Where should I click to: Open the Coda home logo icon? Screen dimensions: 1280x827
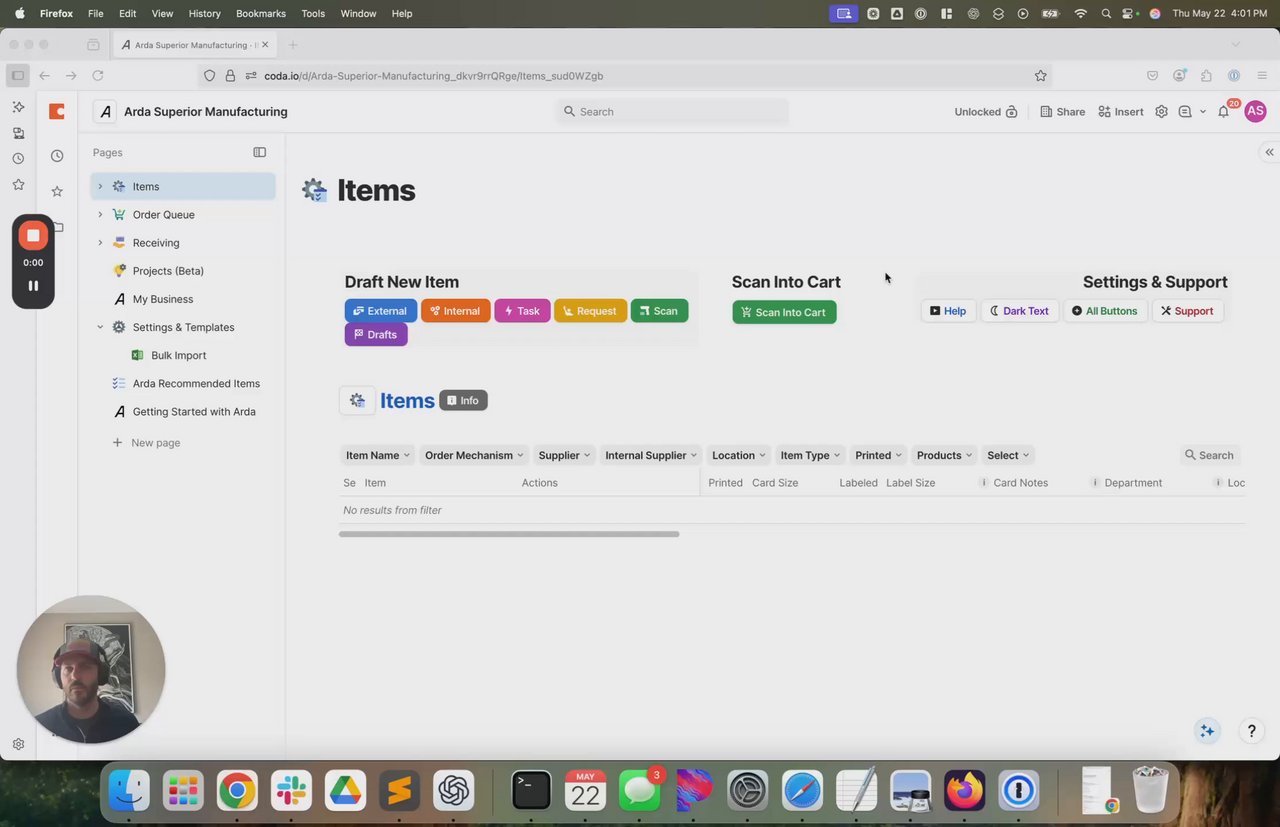pyautogui.click(x=57, y=111)
